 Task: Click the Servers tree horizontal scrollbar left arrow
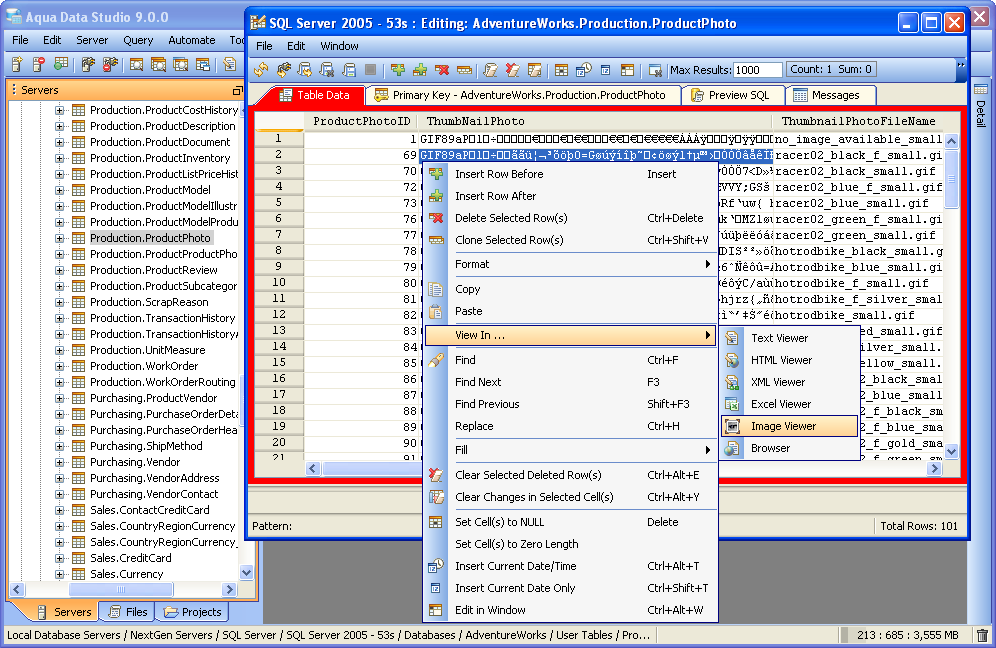[18, 590]
